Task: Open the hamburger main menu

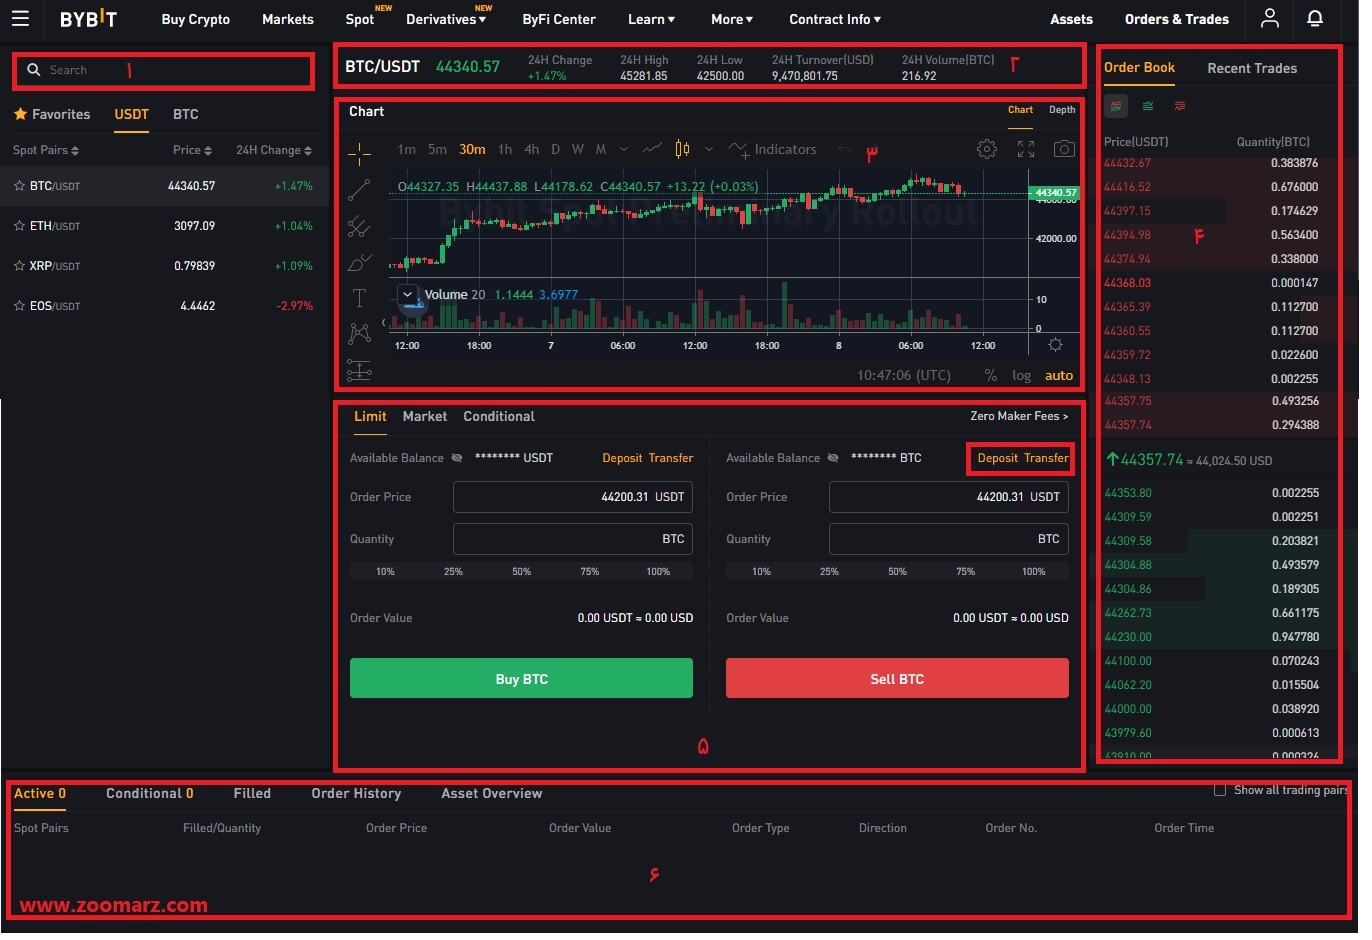Action: [20, 18]
